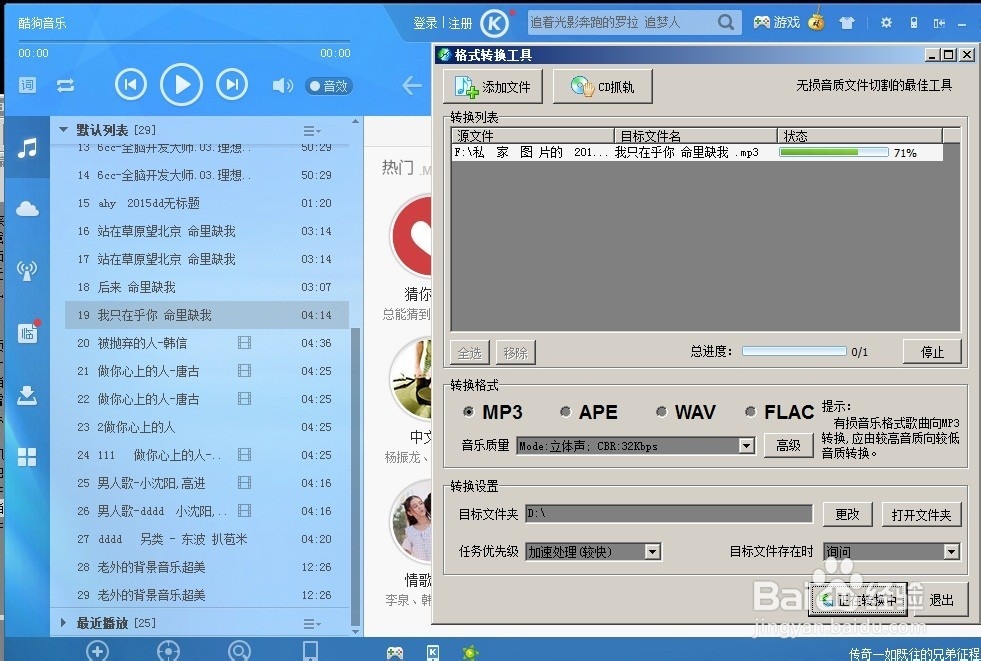Collapse the 默认列表 playlist group
Screen dimensions: 981x661
[x=63, y=129]
